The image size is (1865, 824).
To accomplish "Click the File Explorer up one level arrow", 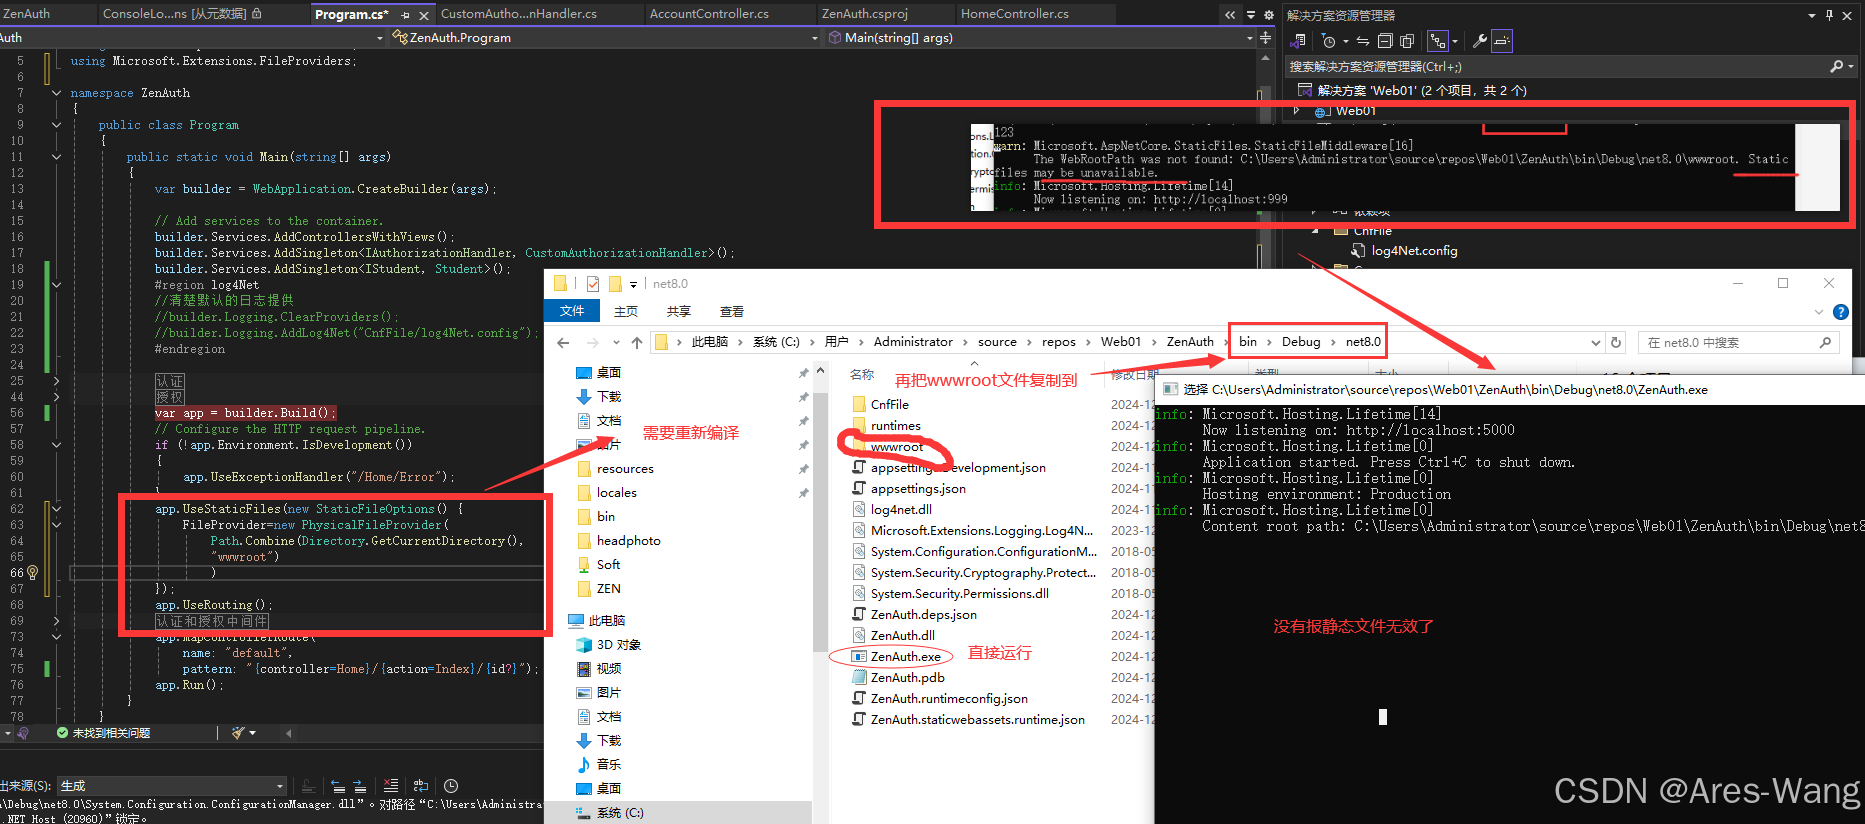I will [x=637, y=342].
